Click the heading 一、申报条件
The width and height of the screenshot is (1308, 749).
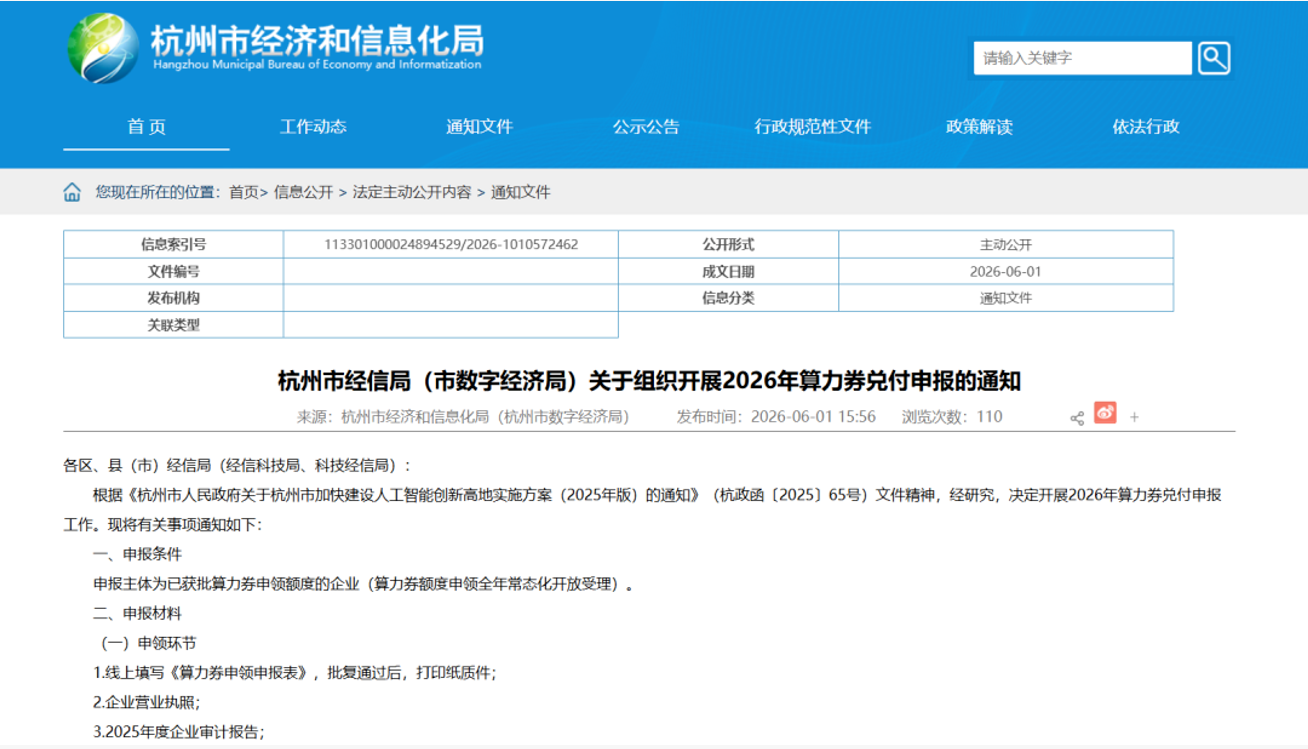(x=138, y=554)
